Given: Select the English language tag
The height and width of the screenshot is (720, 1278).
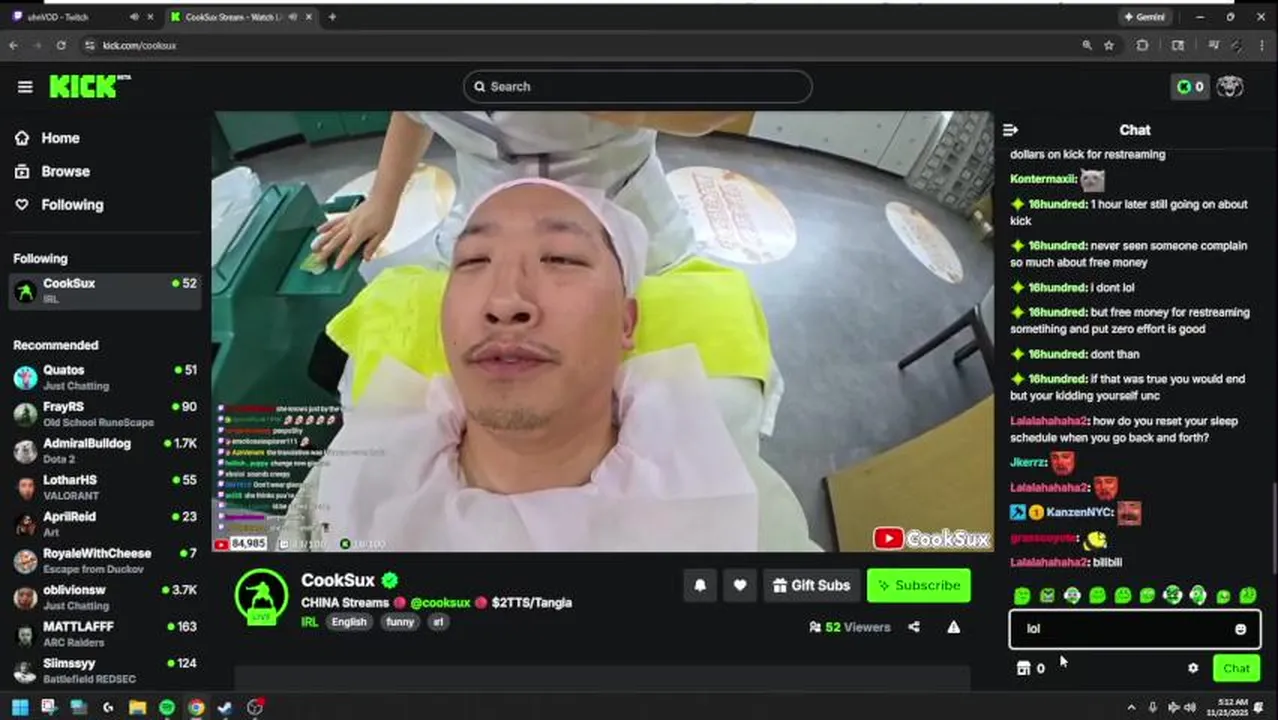Looking at the screenshot, I should tap(349, 622).
